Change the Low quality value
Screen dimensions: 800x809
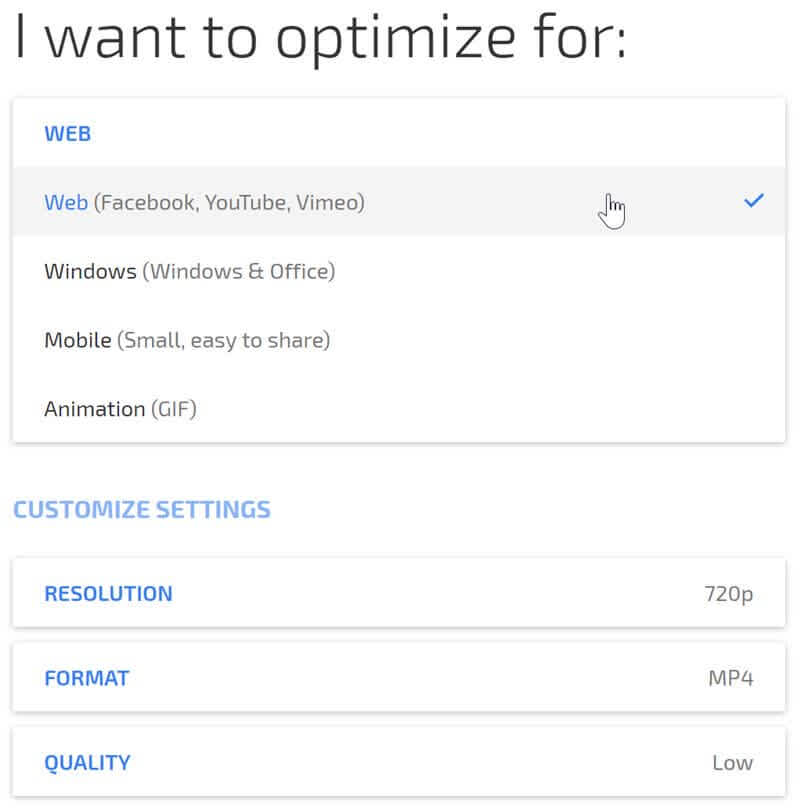tap(732, 763)
